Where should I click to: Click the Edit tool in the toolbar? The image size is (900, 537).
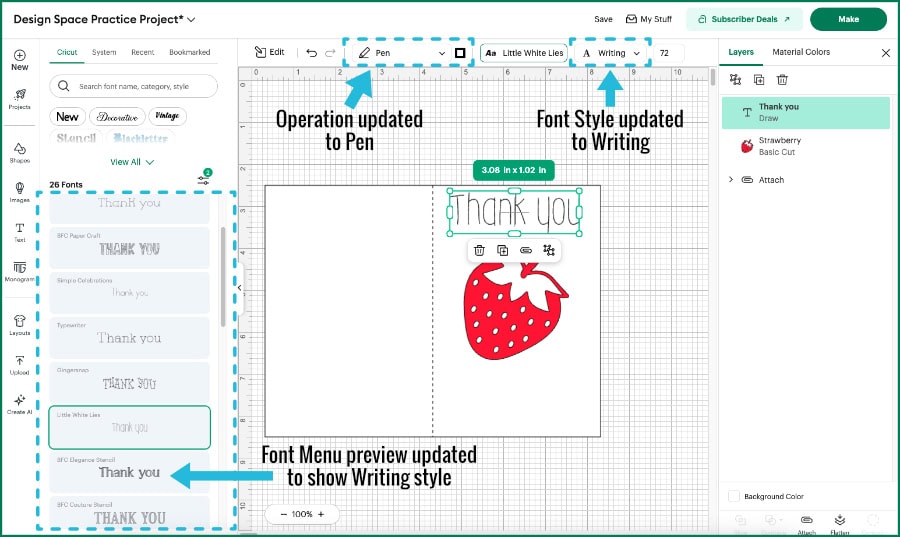269,52
